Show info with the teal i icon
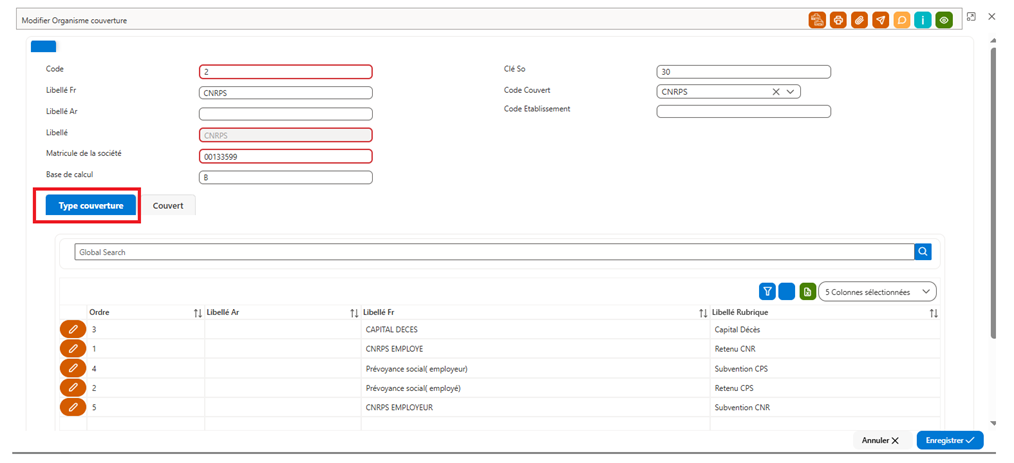1014x463 pixels. (x=923, y=20)
